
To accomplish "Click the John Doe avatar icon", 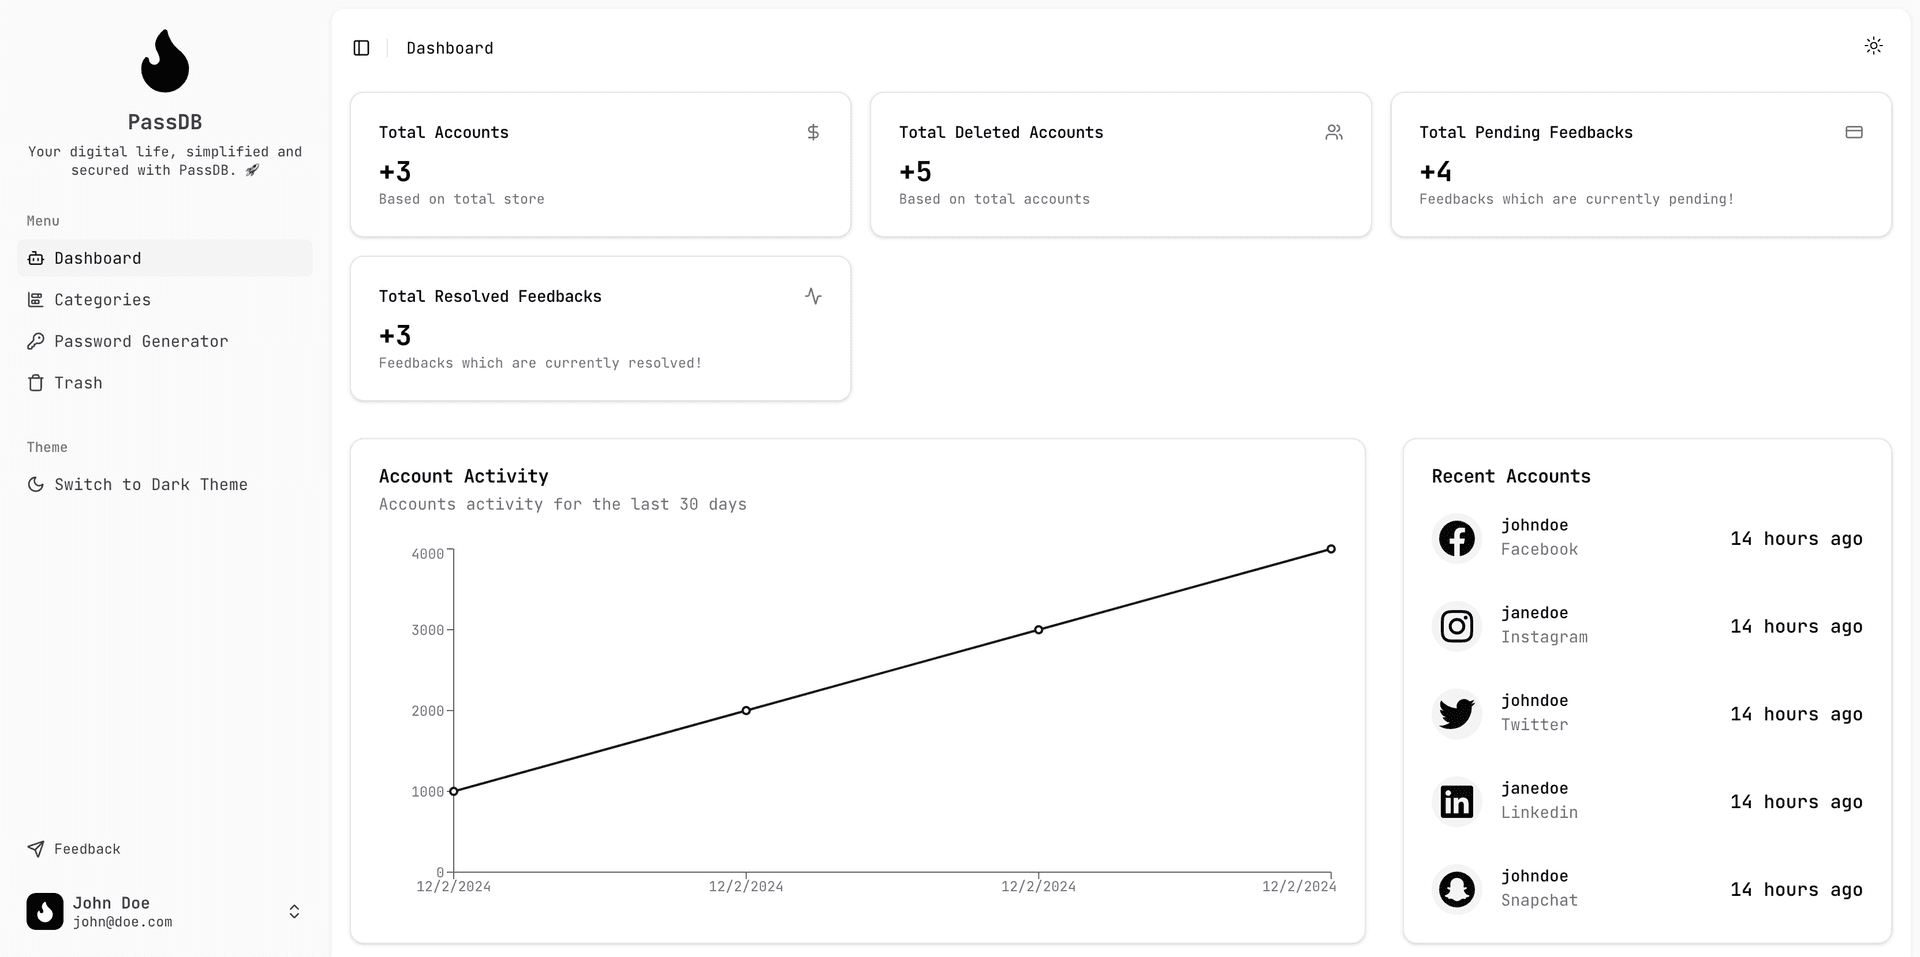I will pos(45,911).
